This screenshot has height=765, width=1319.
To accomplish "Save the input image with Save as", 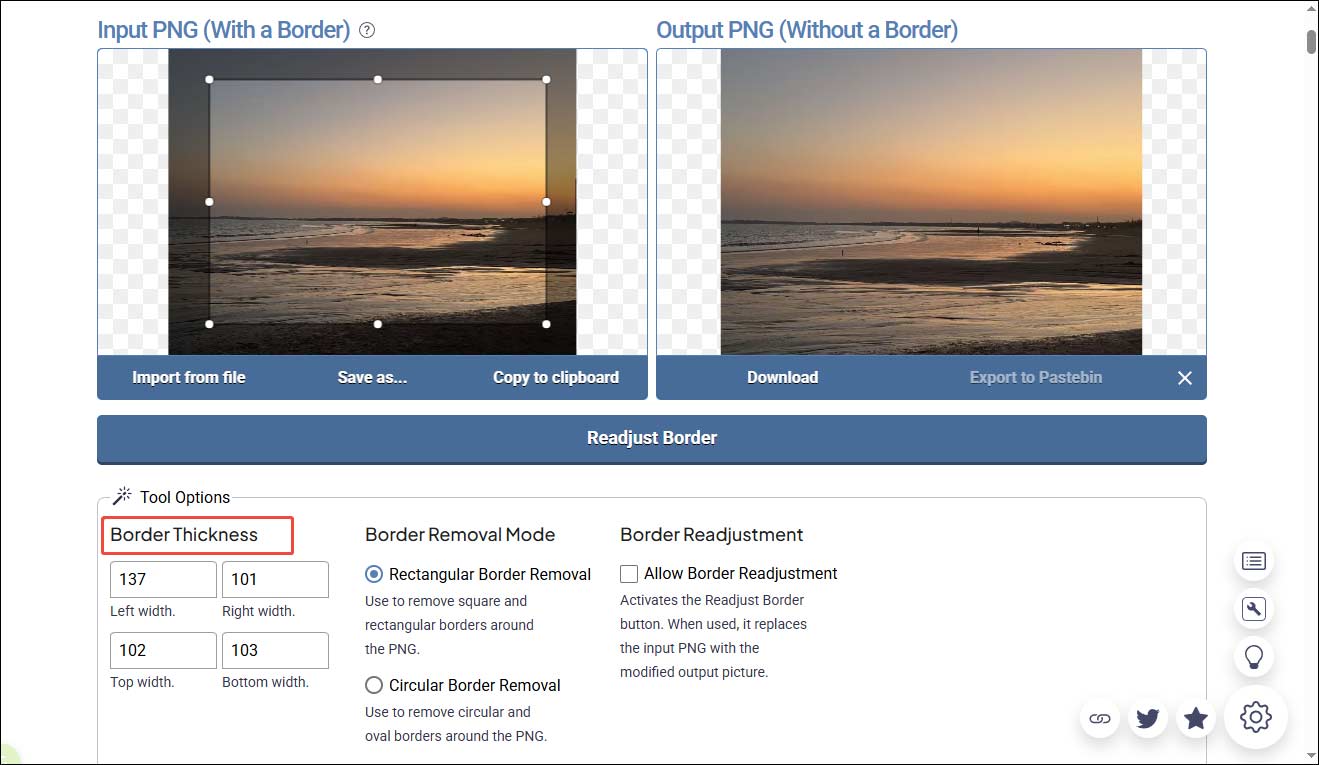I will point(372,377).
